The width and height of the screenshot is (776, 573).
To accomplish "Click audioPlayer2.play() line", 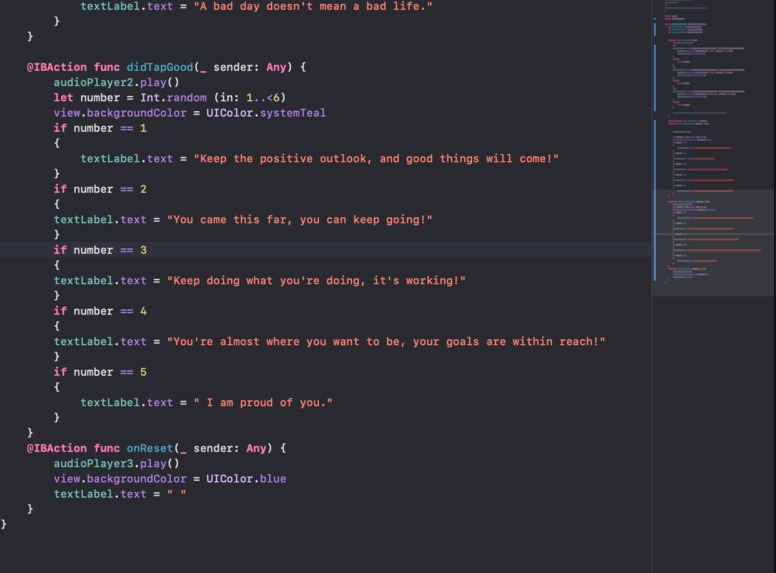I will pyautogui.click(x=116, y=83).
